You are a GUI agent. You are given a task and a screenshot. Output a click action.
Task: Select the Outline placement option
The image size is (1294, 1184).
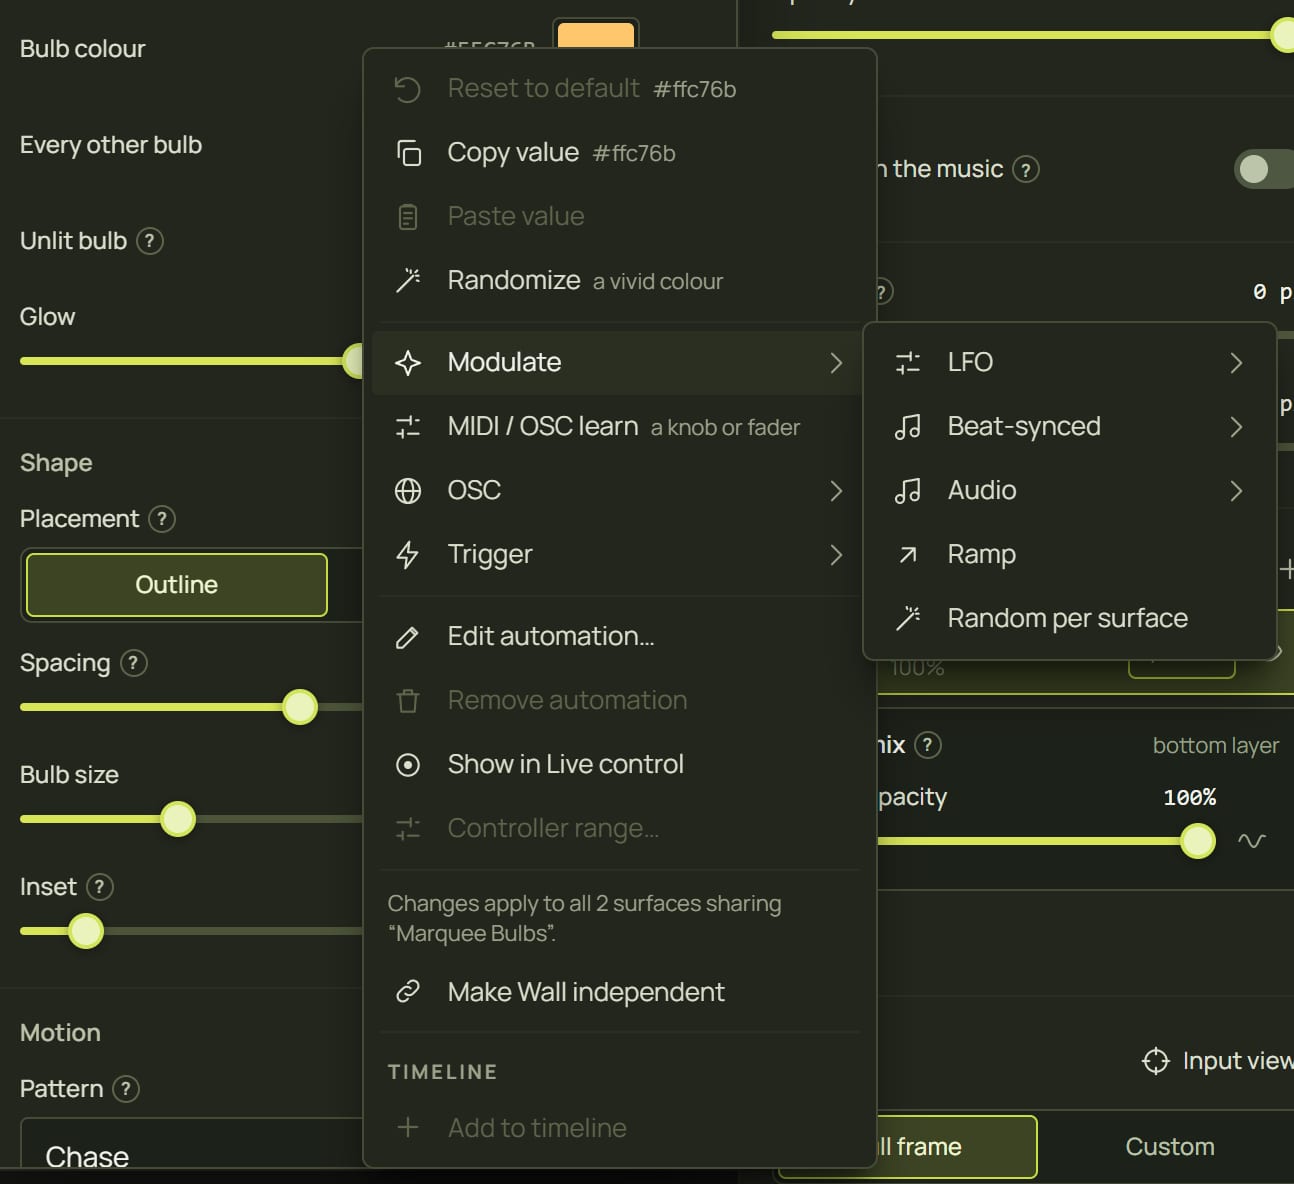(x=177, y=585)
